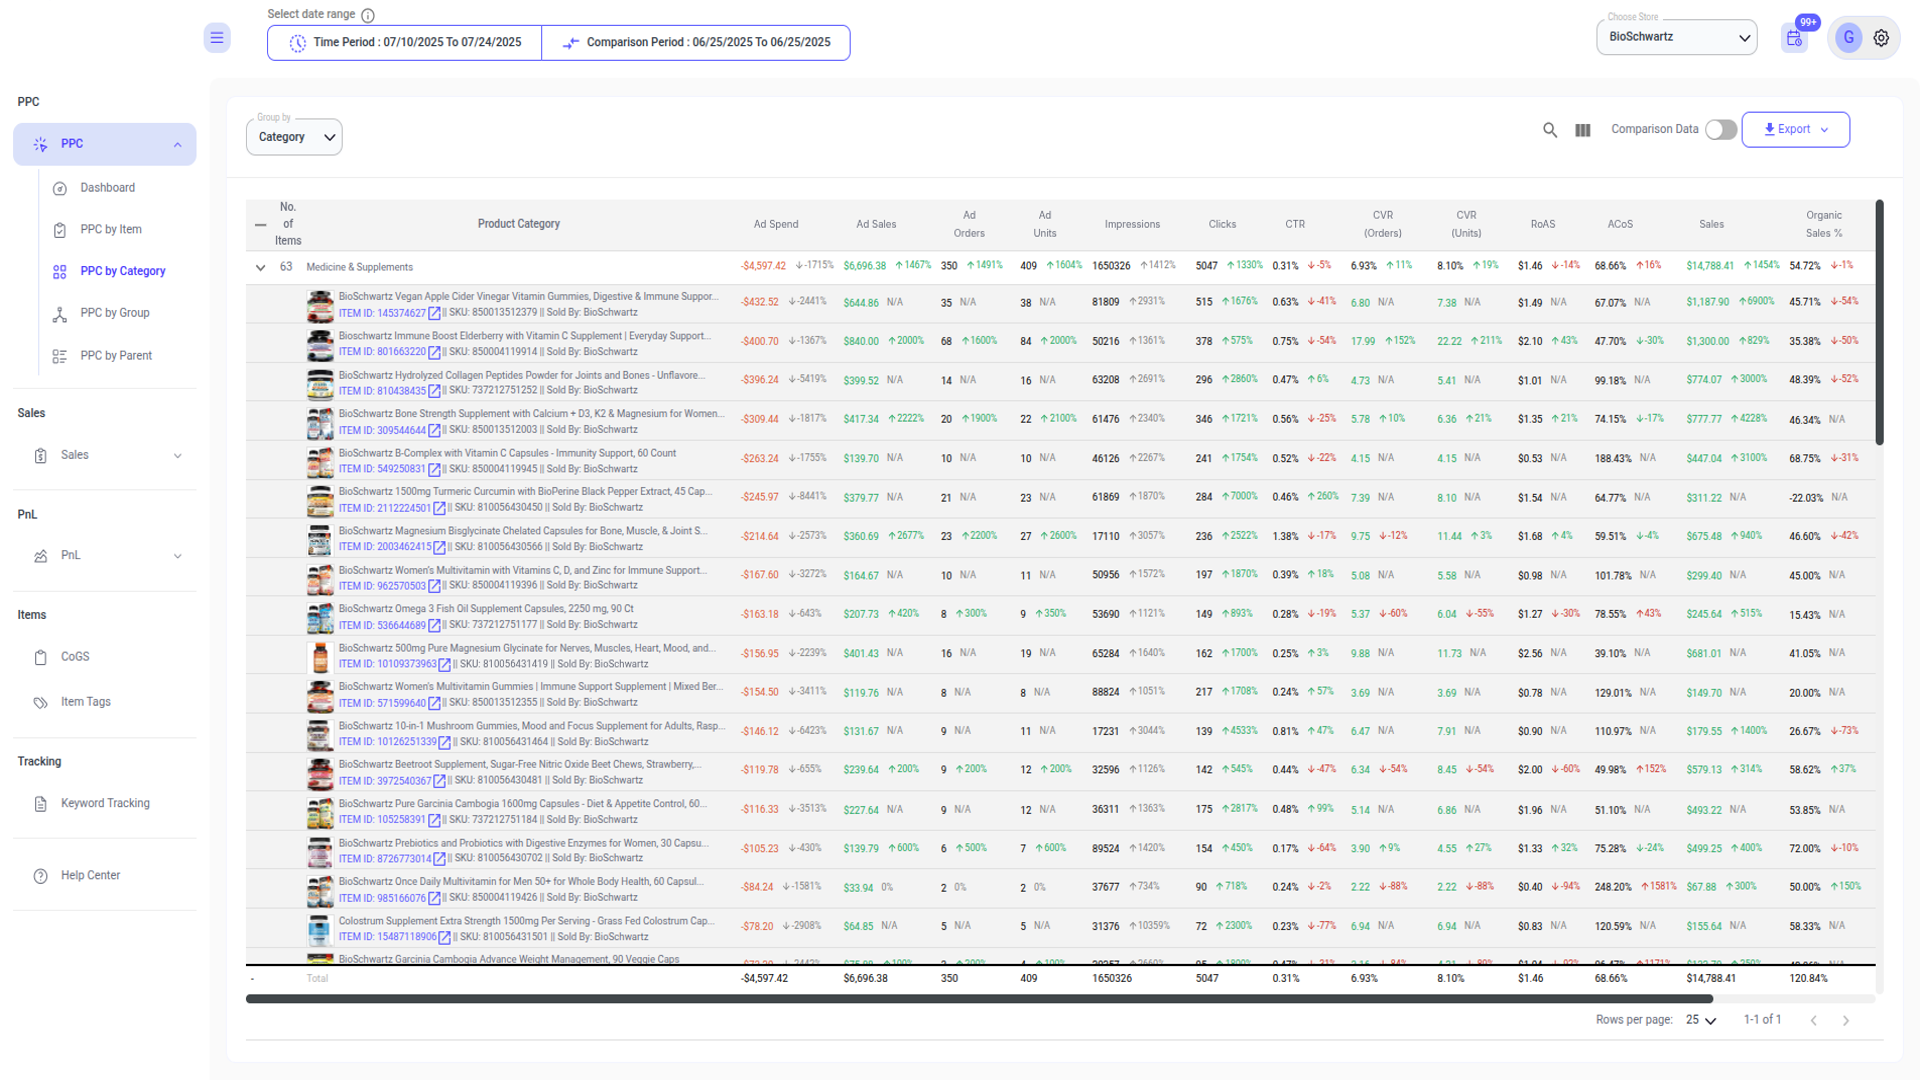Open the settings gear icon
The width and height of the screenshot is (1920, 1080).
coord(1881,38)
